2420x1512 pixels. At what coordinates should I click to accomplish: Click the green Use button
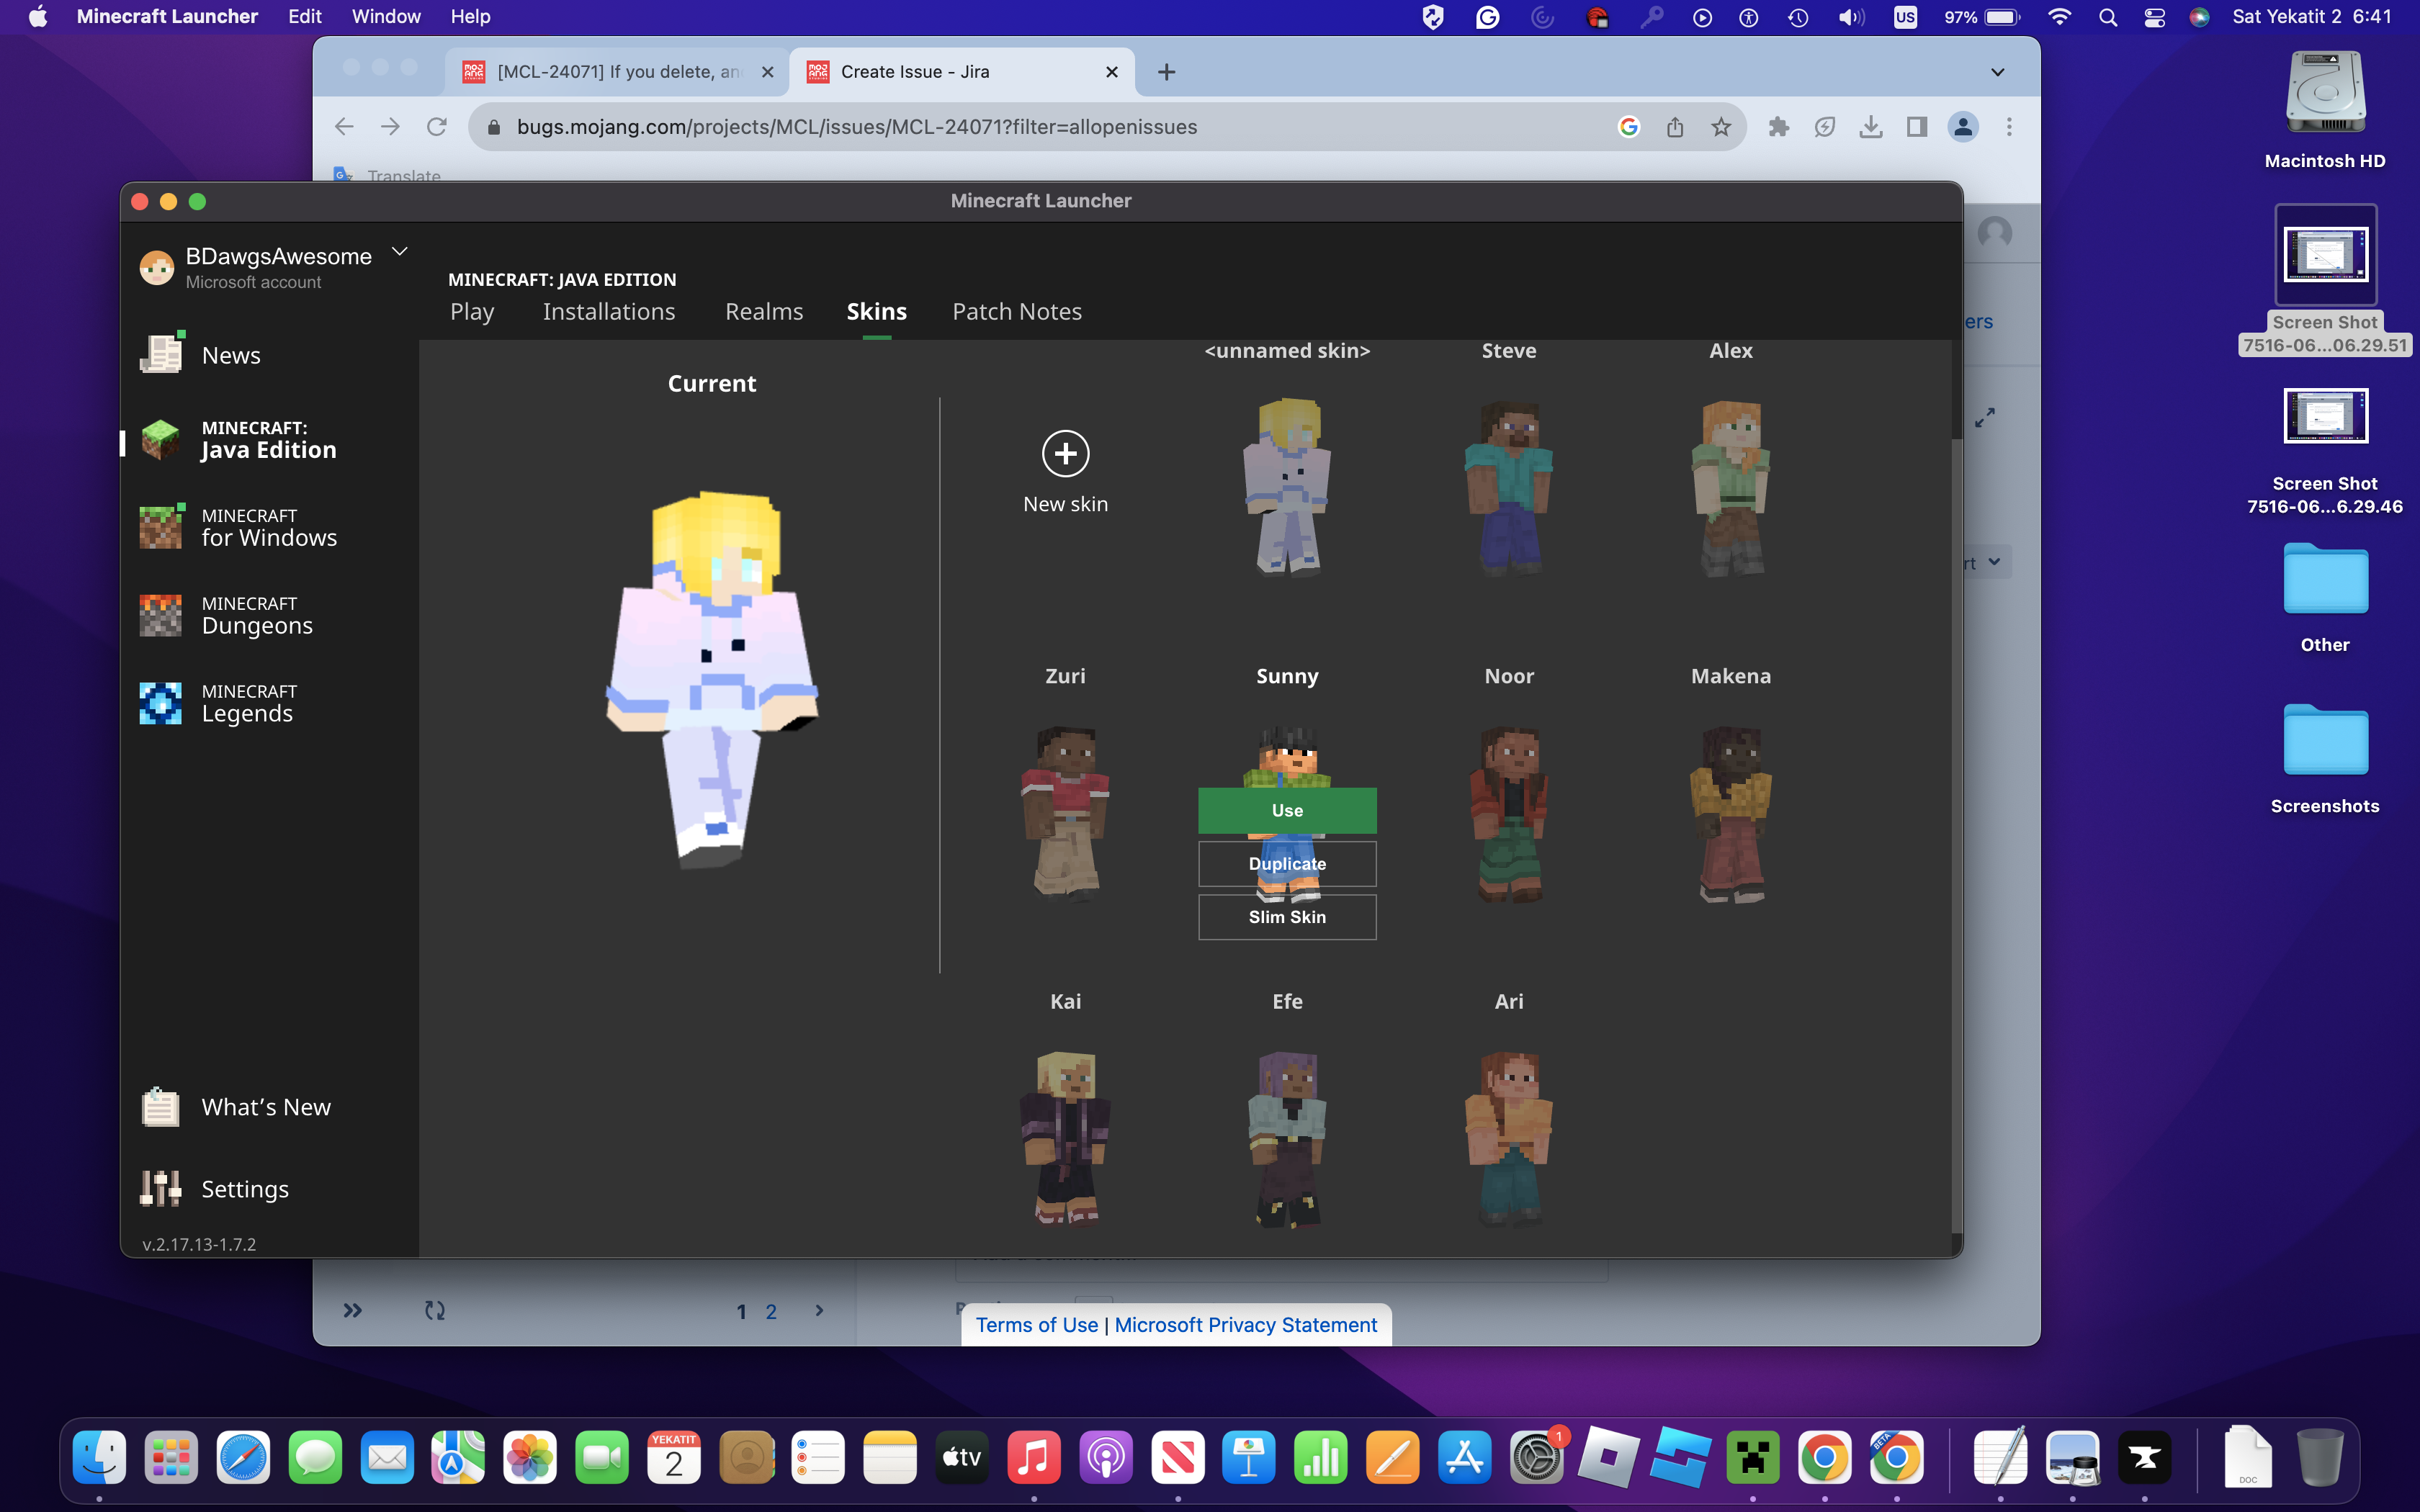(x=1287, y=810)
